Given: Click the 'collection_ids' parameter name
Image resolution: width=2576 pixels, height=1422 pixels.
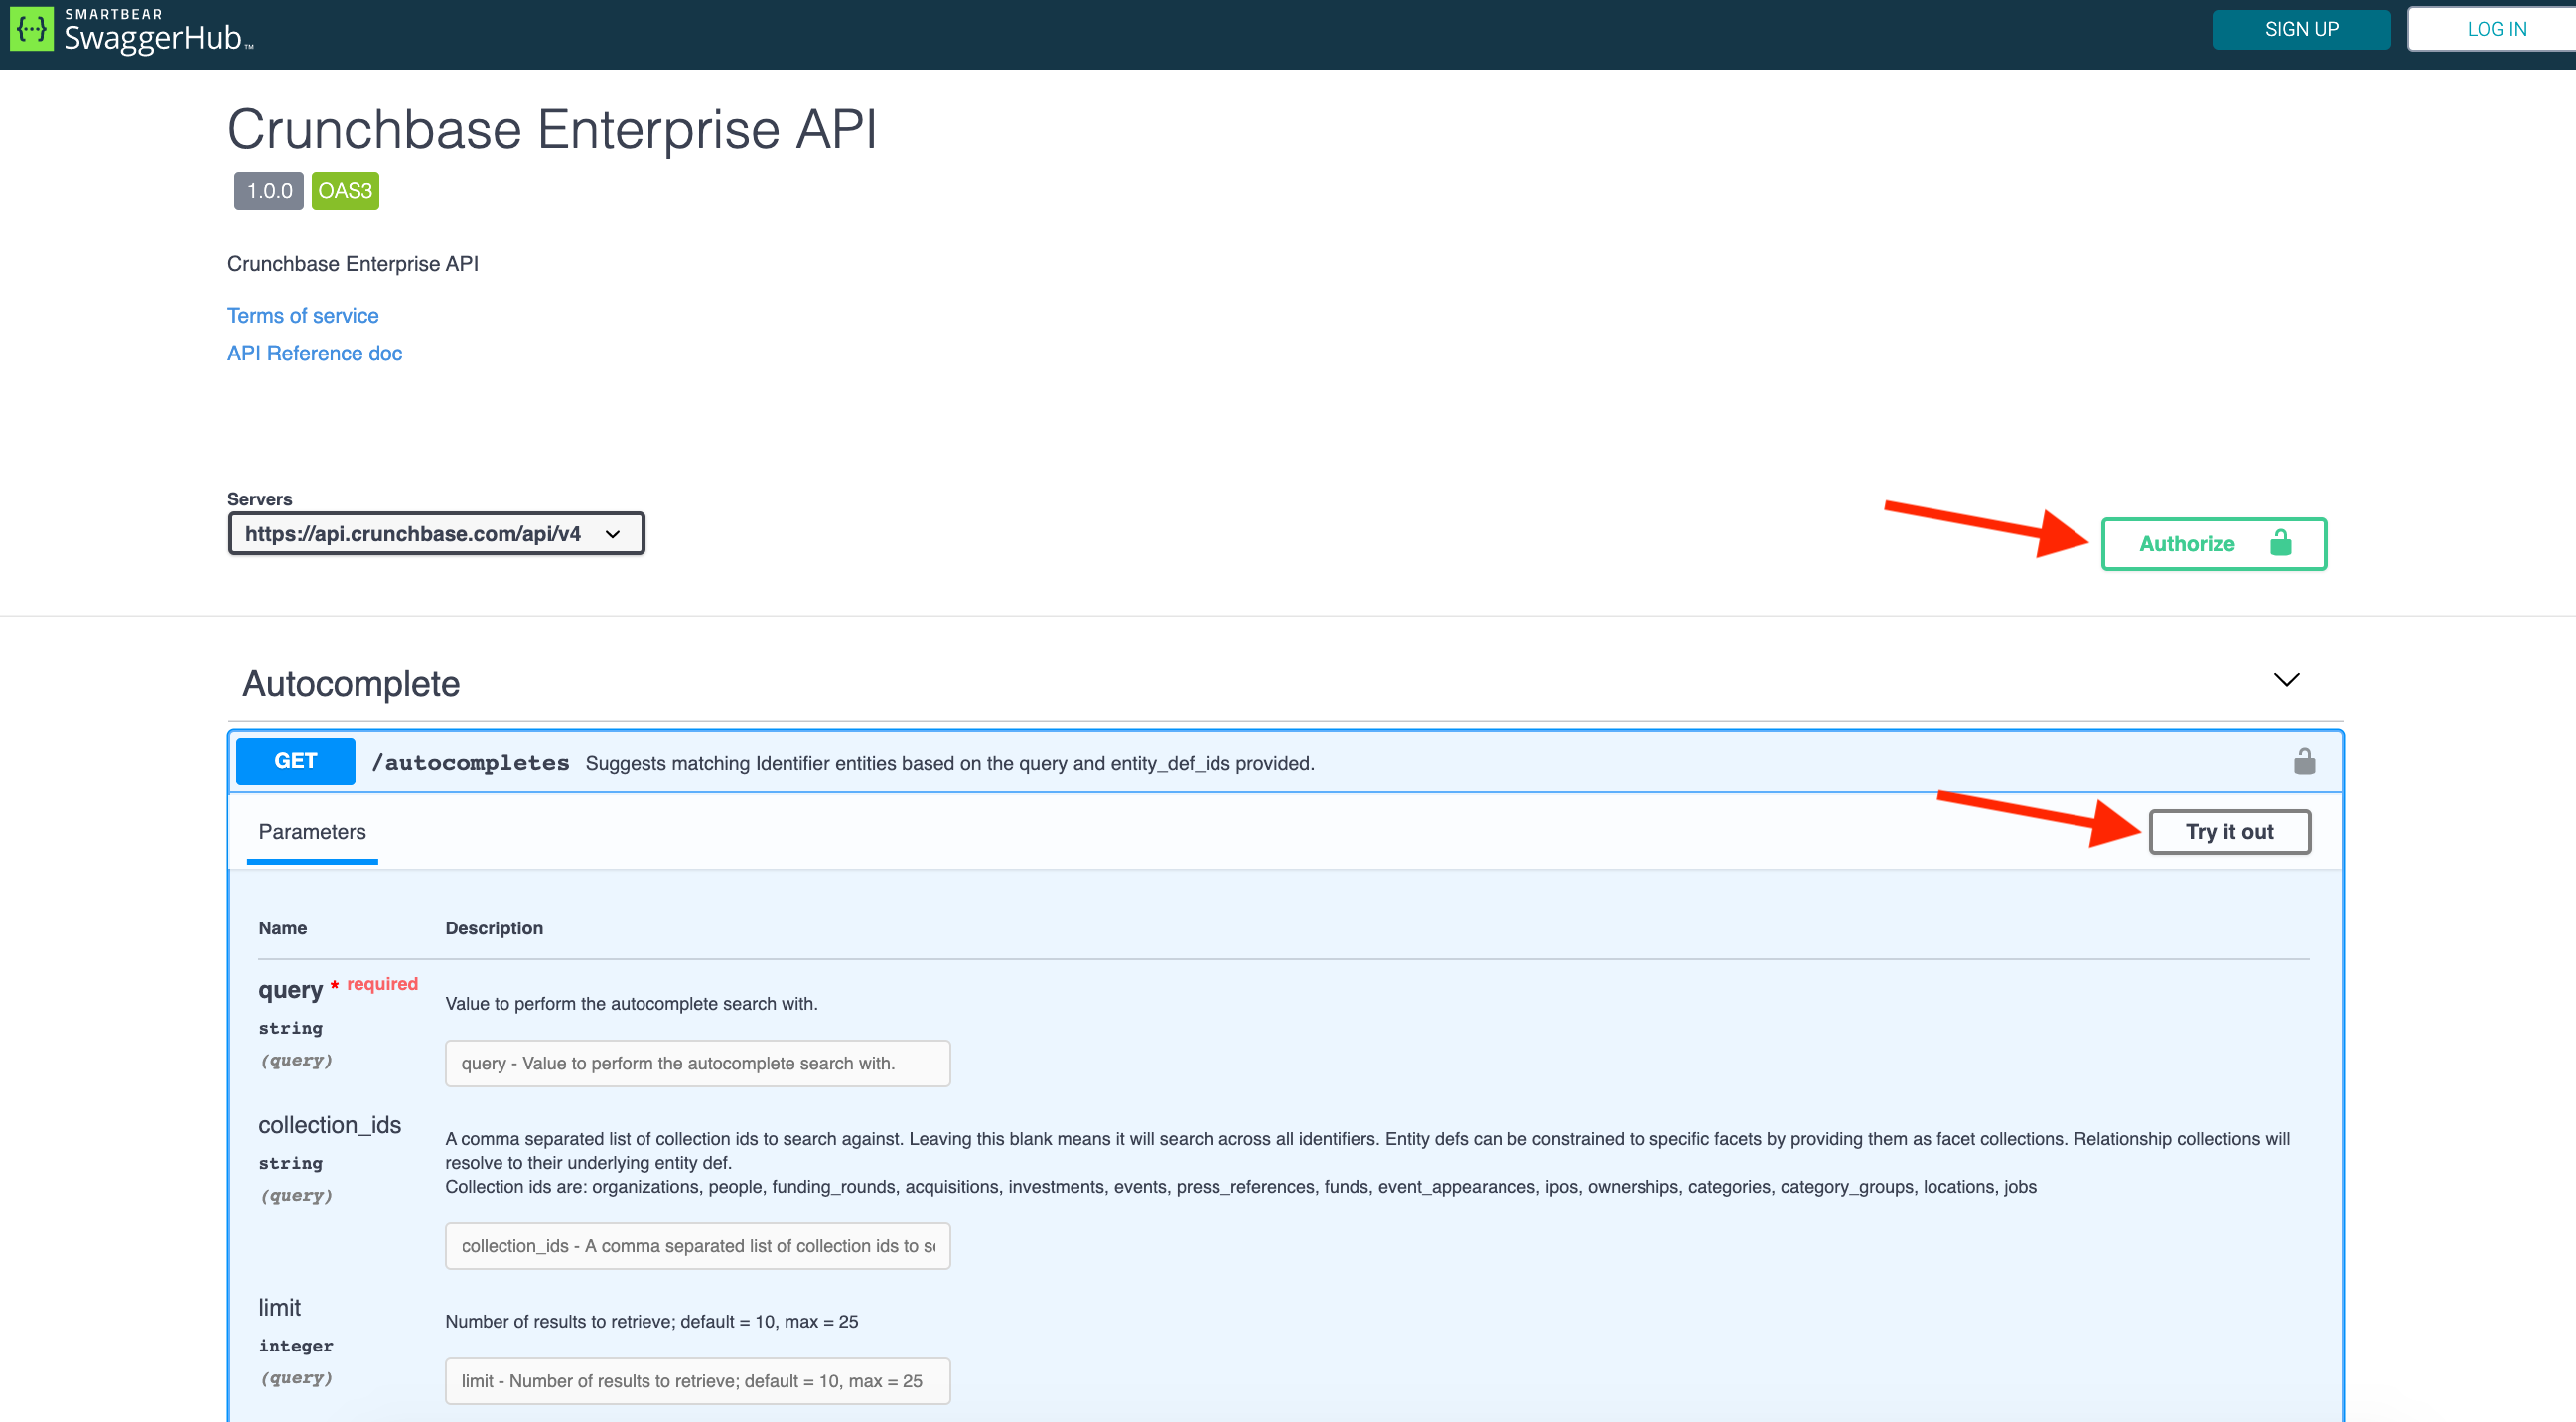Looking at the screenshot, I should (330, 1125).
